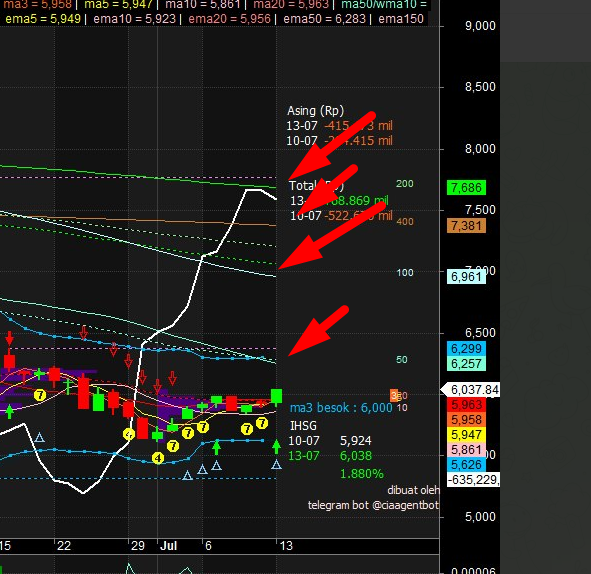Click the yellow 5,947 price tag

click(x=466, y=435)
